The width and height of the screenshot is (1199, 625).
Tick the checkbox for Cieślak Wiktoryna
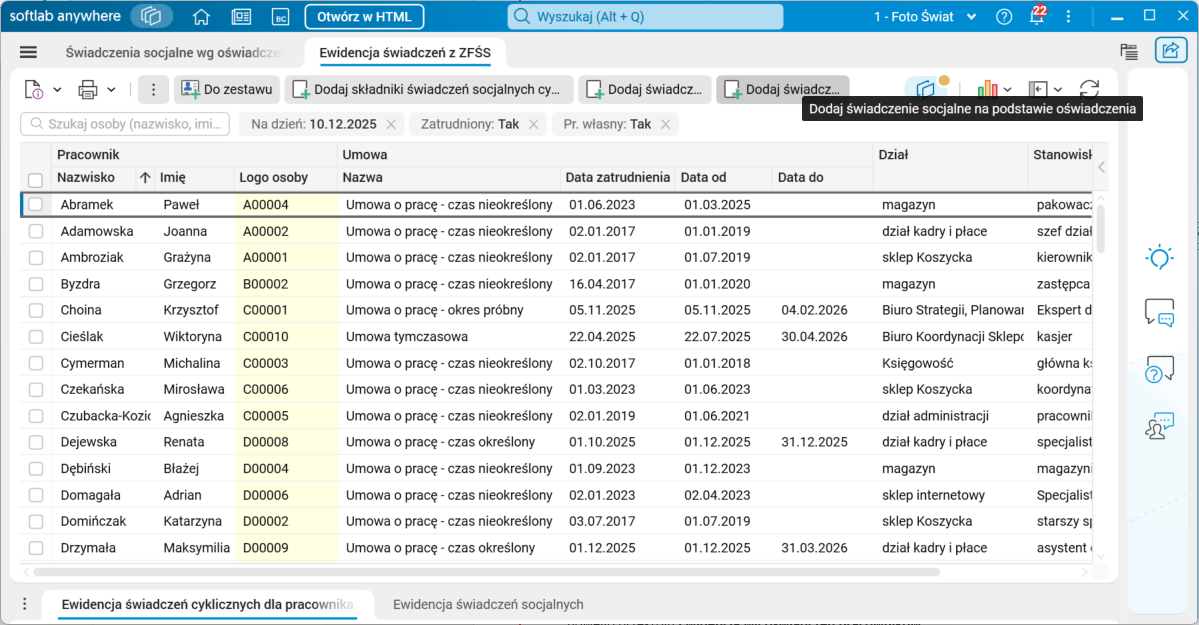[35, 337]
